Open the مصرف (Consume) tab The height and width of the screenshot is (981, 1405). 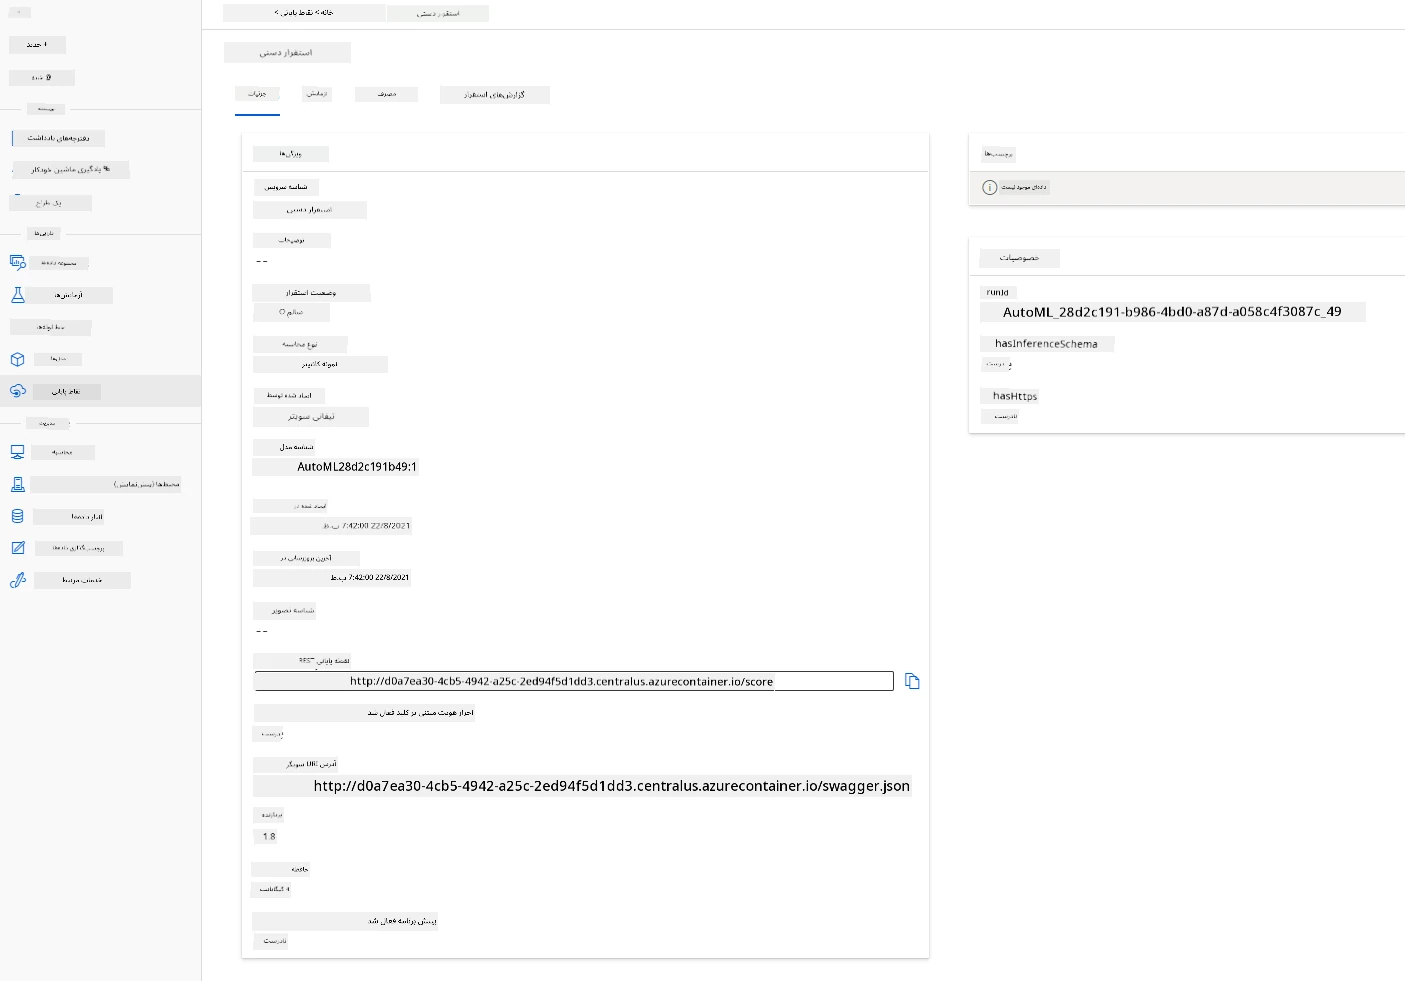pyautogui.click(x=387, y=94)
